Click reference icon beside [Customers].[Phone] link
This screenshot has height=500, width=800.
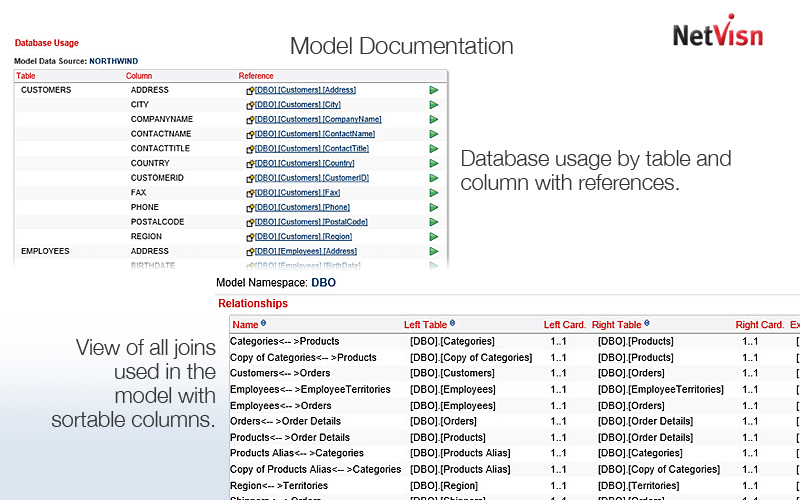[x=250, y=208]
